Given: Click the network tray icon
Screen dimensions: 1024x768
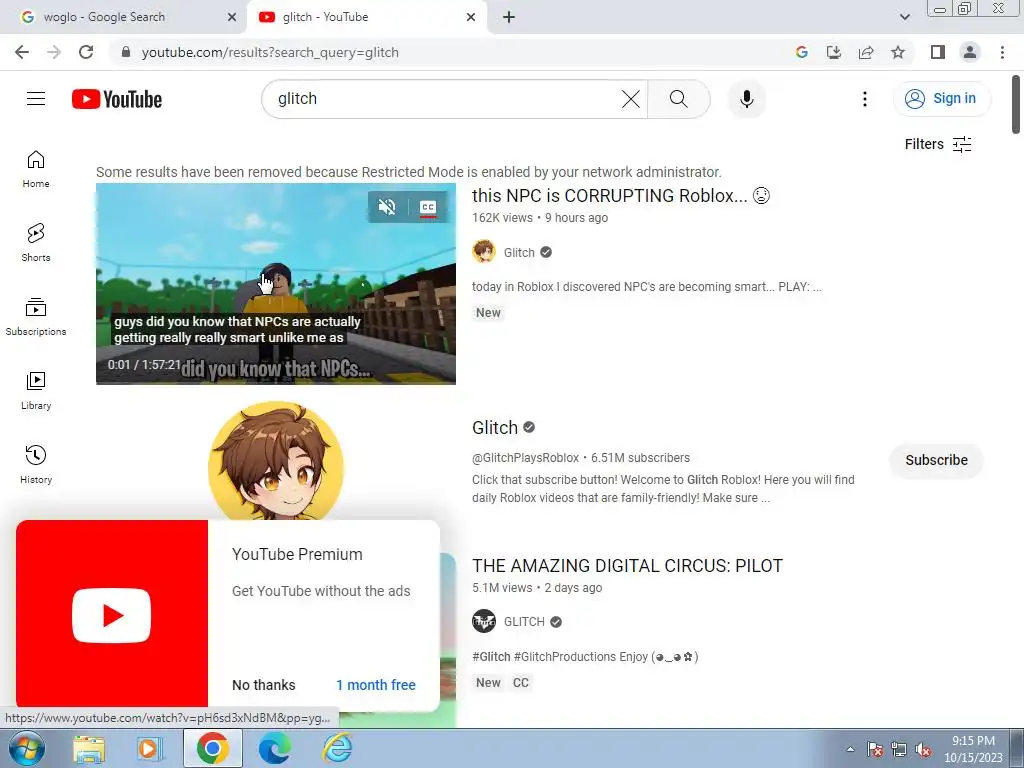Looking at the screenshot, I should (x=899, y=750).
